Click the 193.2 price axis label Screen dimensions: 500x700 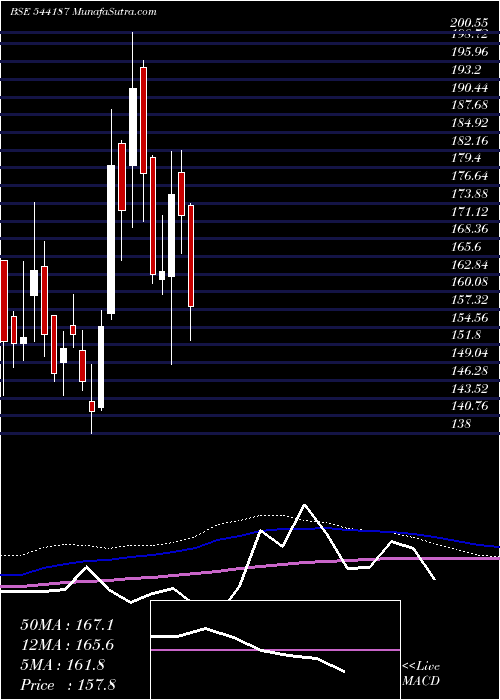coord(466,70)
